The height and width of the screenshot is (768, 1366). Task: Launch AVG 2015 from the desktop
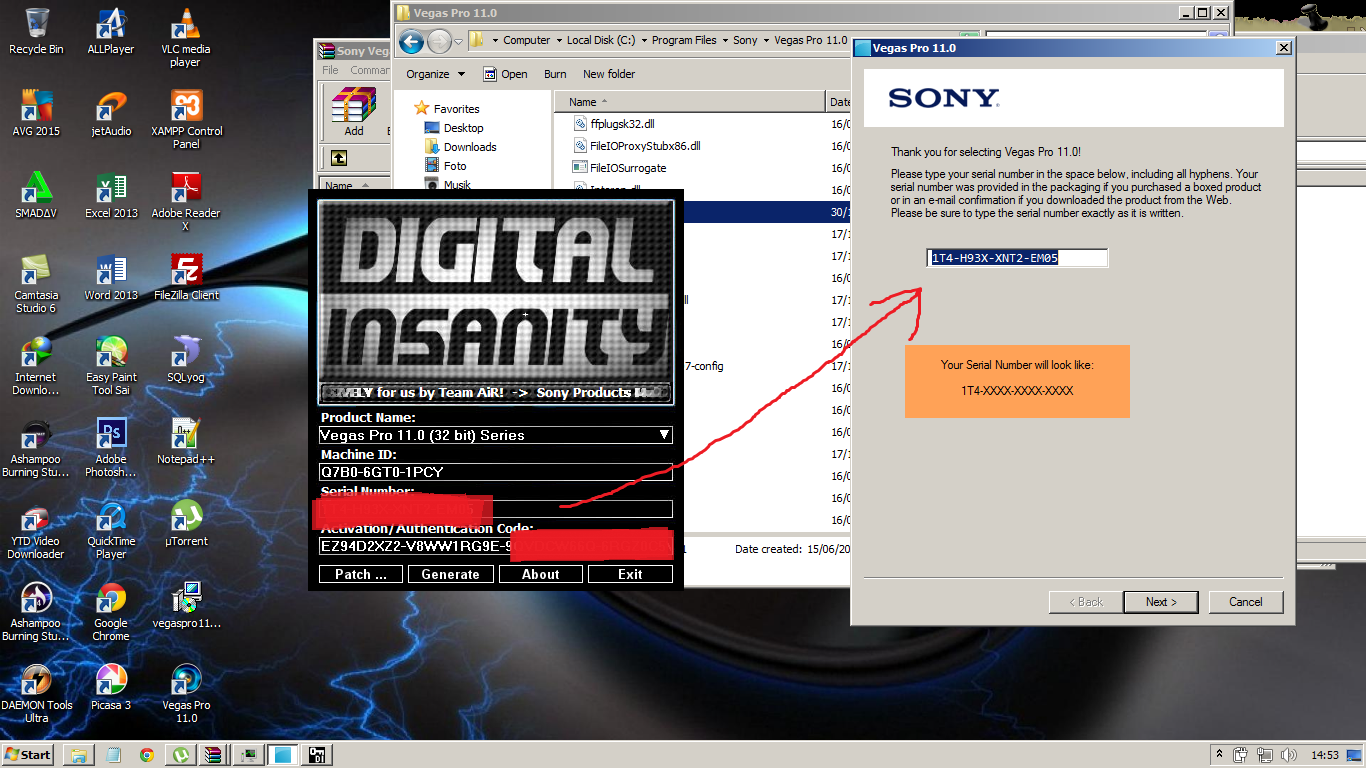pyautogui.click(x=36, y=113)
